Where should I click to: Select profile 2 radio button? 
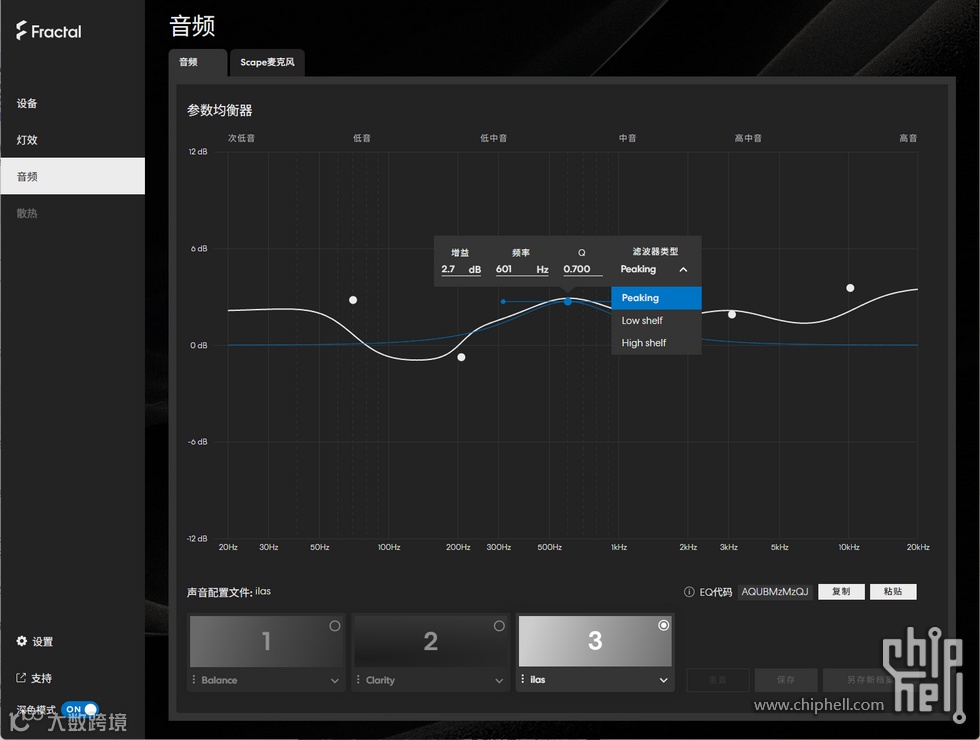tap(499, 626)
